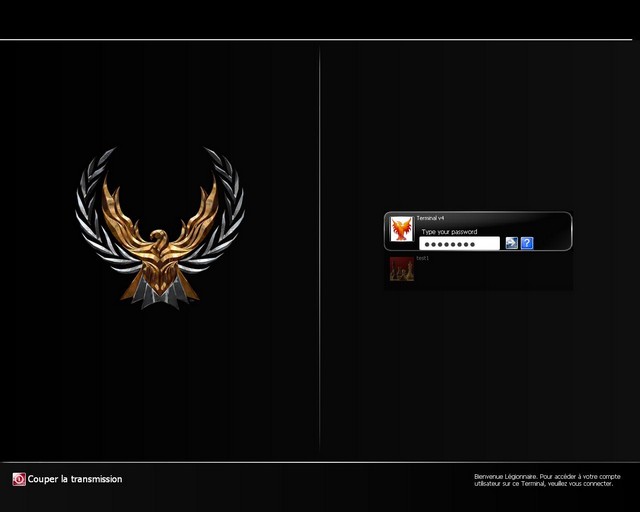Click the Terminal v4 username label
The width and height of the screenshot is (640, 512).
430,218
